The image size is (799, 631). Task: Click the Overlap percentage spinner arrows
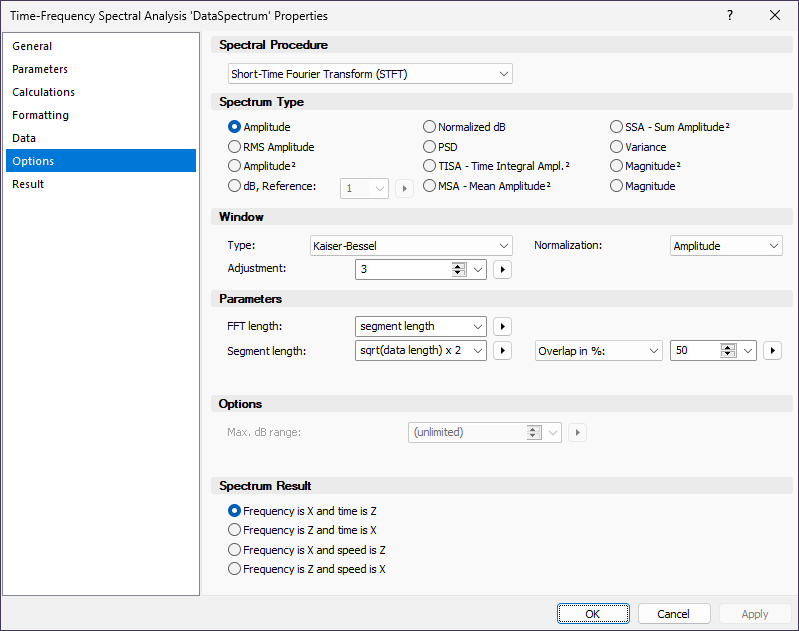click(727, 350)
